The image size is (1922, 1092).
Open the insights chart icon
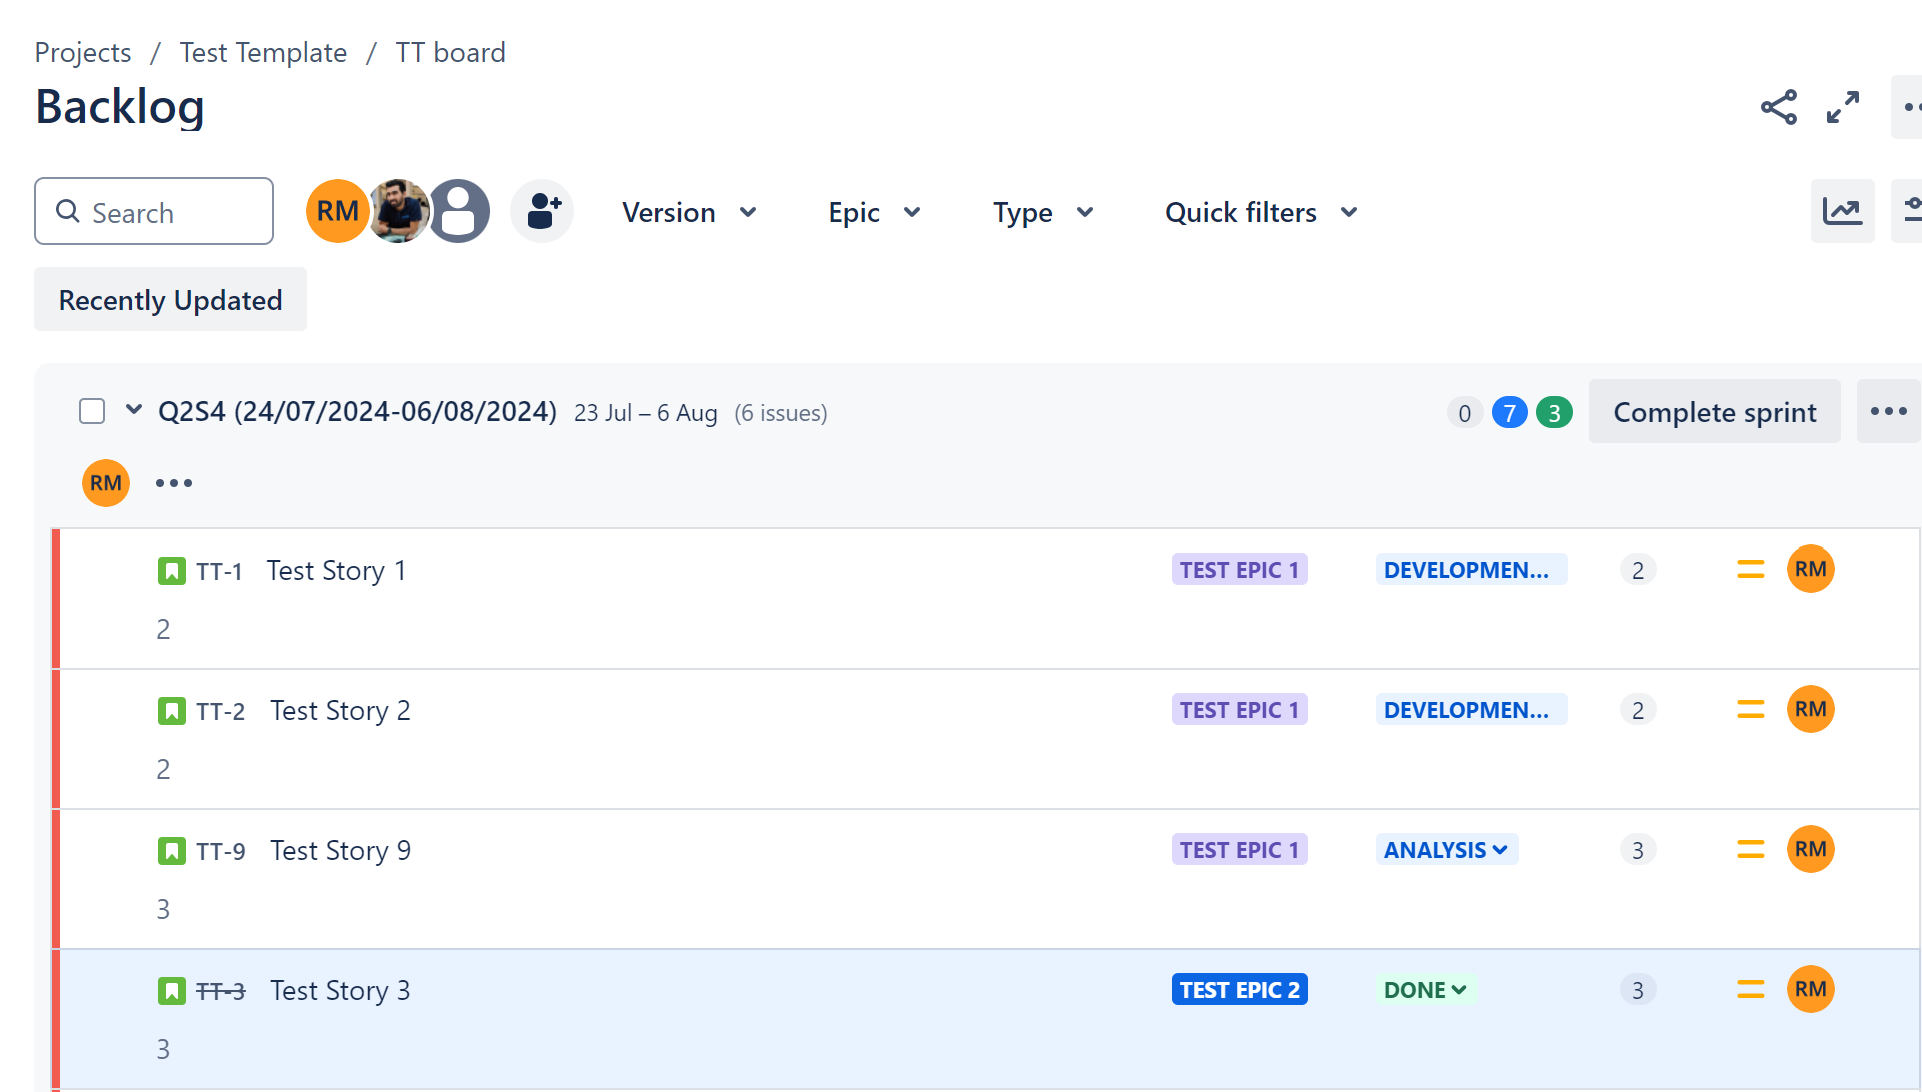click(1842, 211)
